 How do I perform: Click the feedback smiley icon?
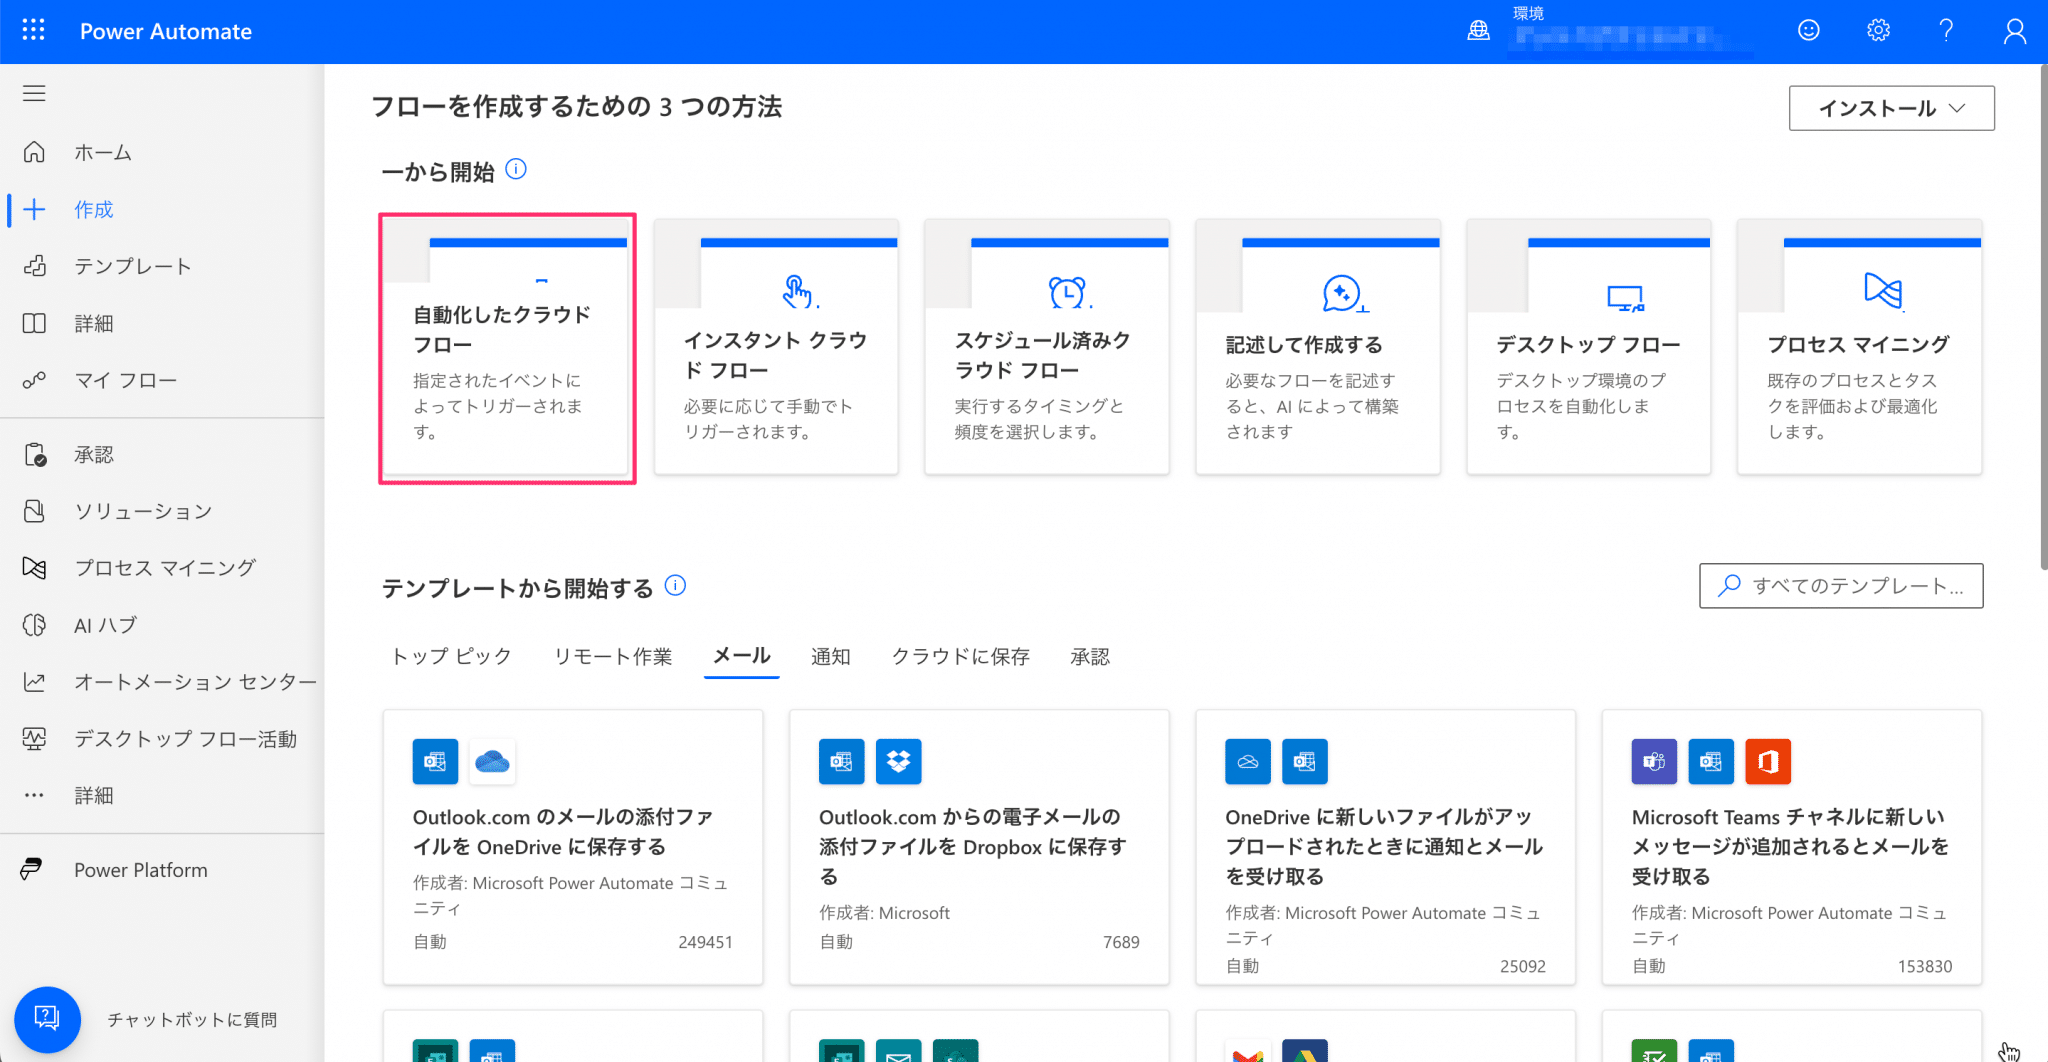(x=1809, y=31)
